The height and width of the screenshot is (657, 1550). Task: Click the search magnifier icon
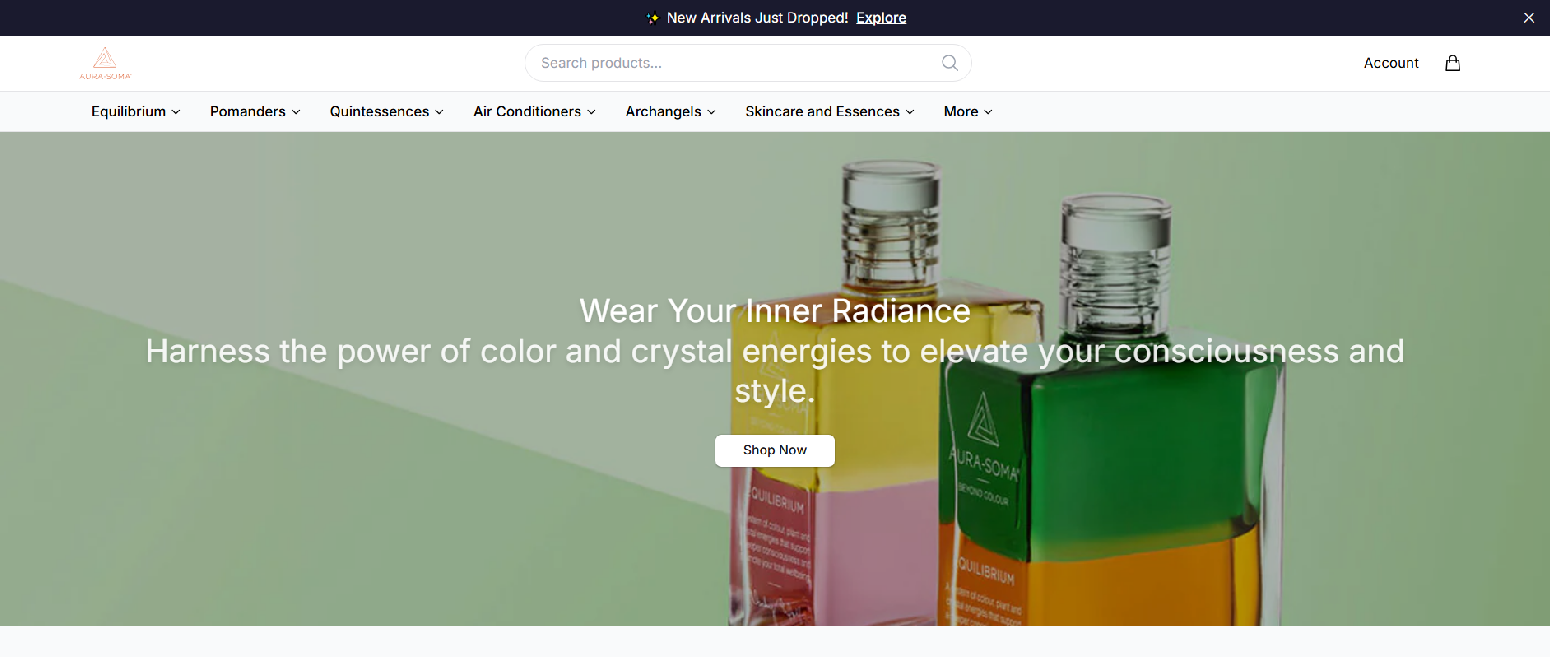pyautogui.click(x=950, y=63)
